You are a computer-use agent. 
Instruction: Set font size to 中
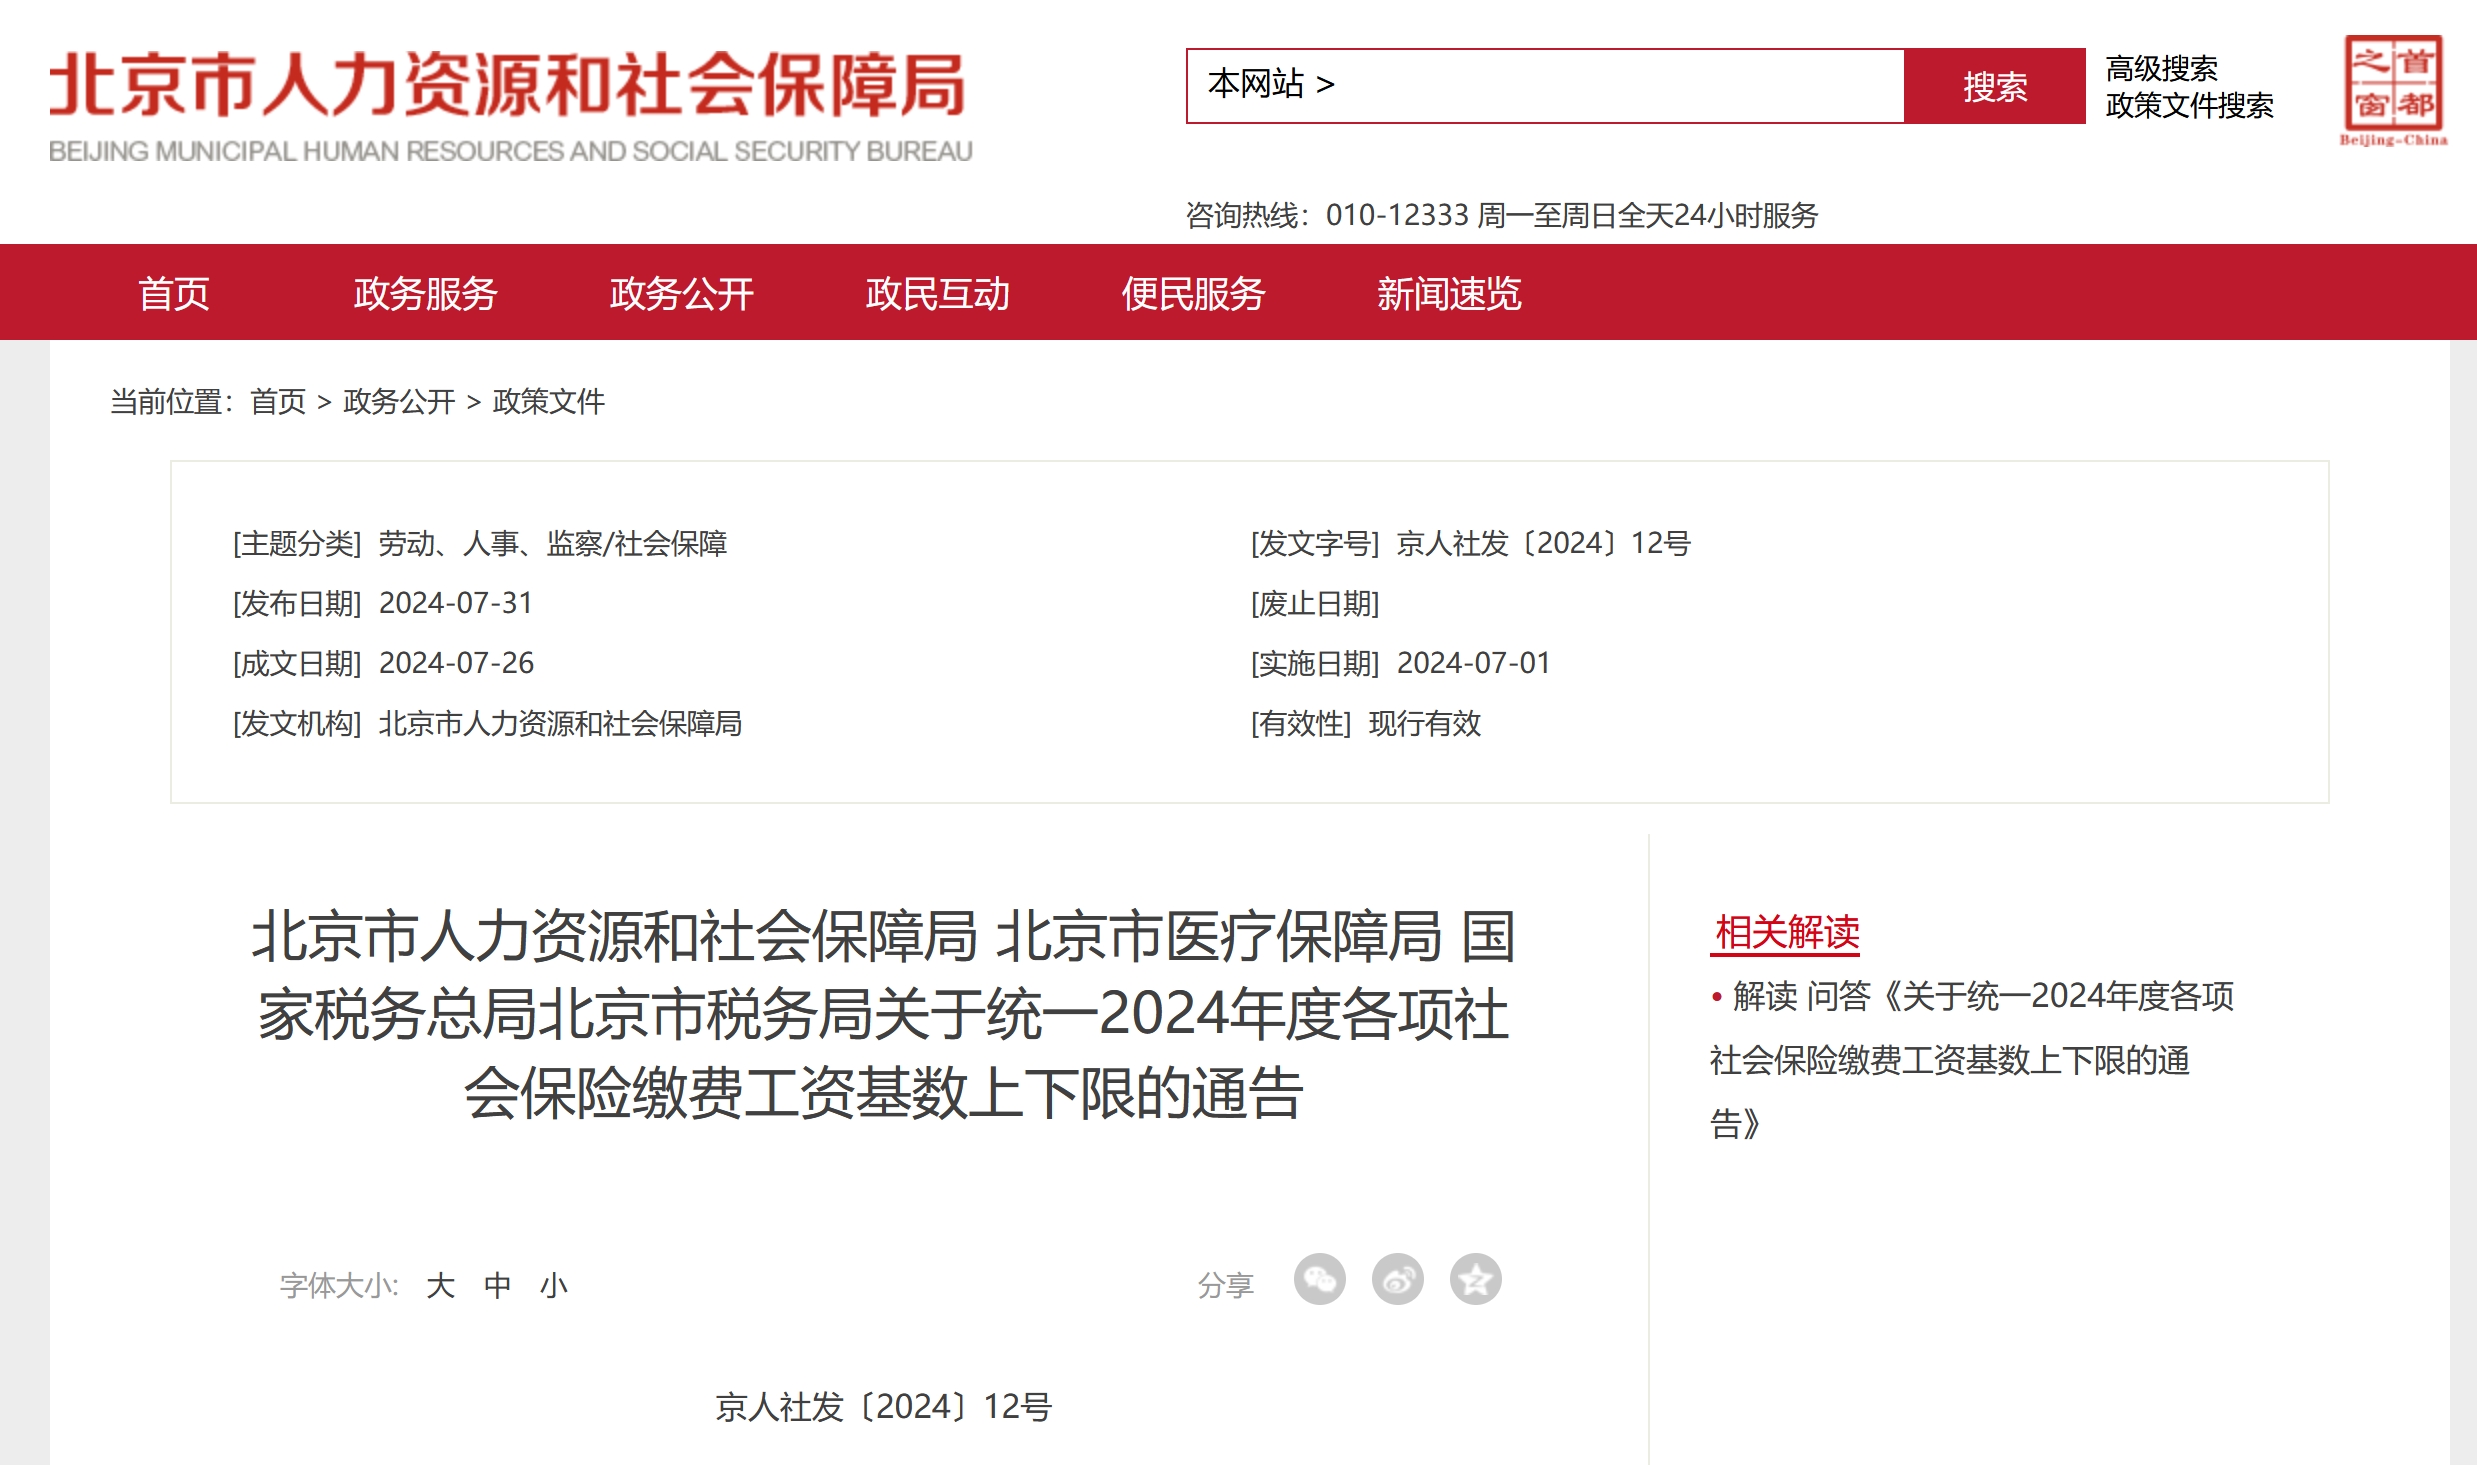497,1285
